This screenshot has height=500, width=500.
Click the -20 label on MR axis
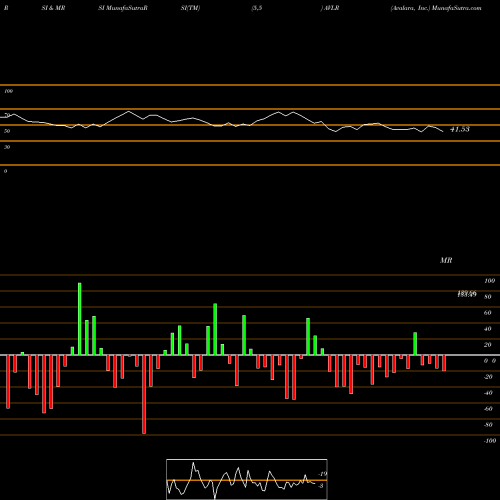pos(488,377)
